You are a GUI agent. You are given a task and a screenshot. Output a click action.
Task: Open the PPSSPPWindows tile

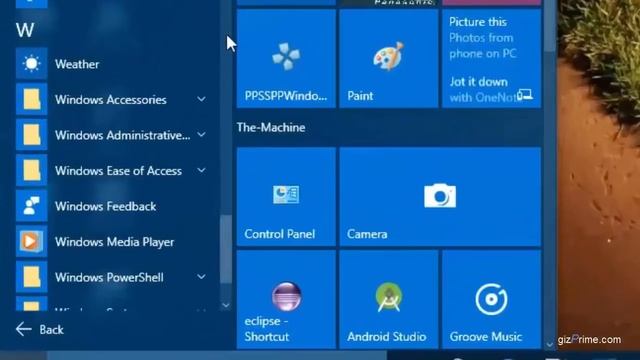pos(286,59)
